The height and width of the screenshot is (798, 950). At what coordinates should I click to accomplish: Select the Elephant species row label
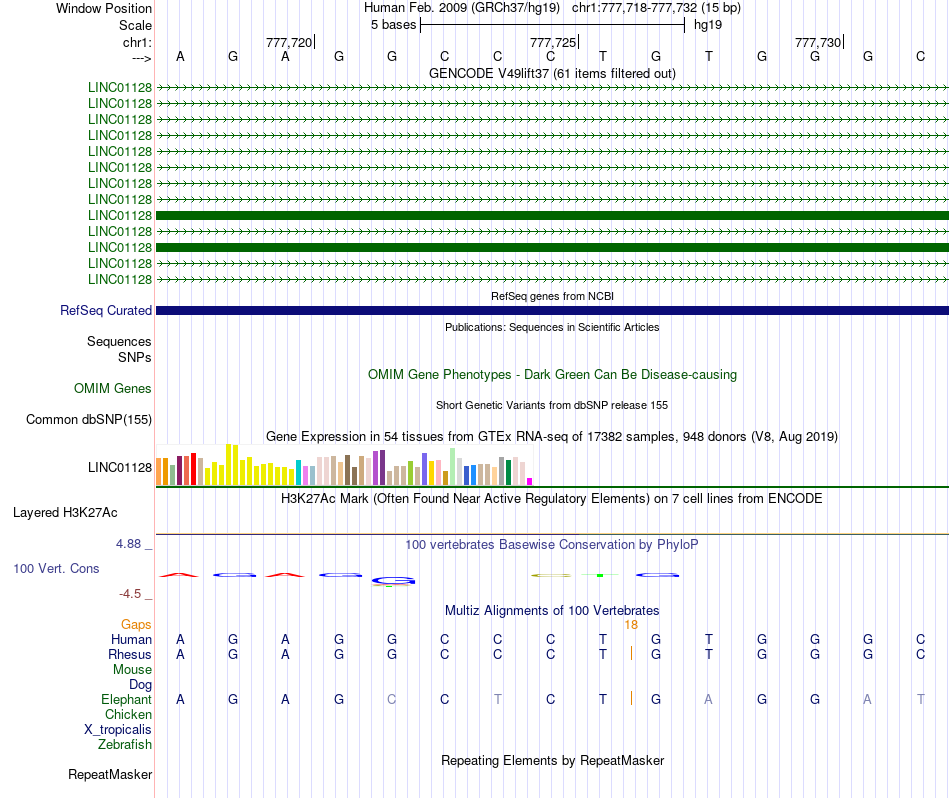126,699
